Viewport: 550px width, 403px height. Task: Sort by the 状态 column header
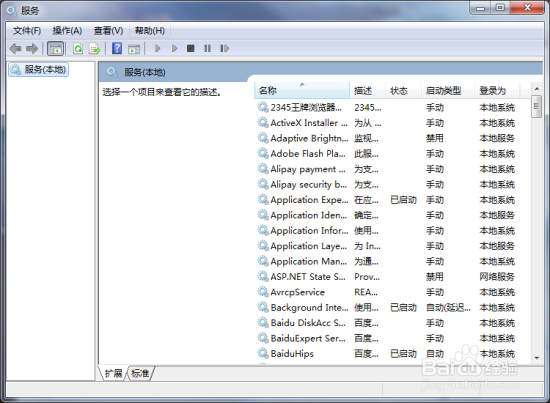coord(403,90)
